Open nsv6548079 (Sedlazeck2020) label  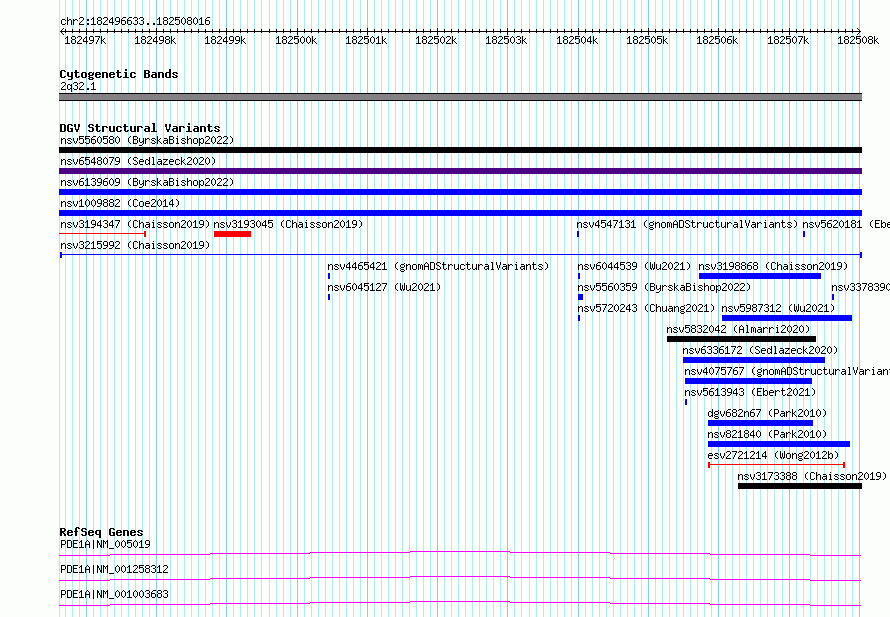138,161
